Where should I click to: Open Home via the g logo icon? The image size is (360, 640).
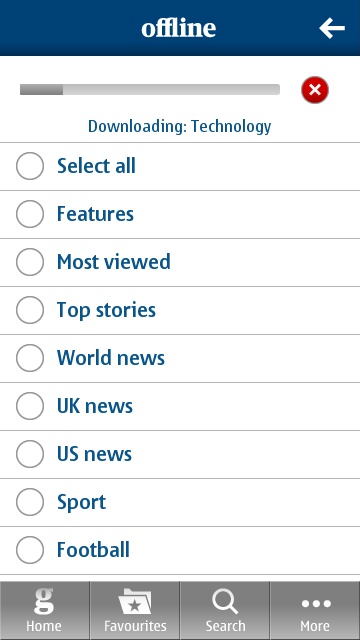coord(44,601)
